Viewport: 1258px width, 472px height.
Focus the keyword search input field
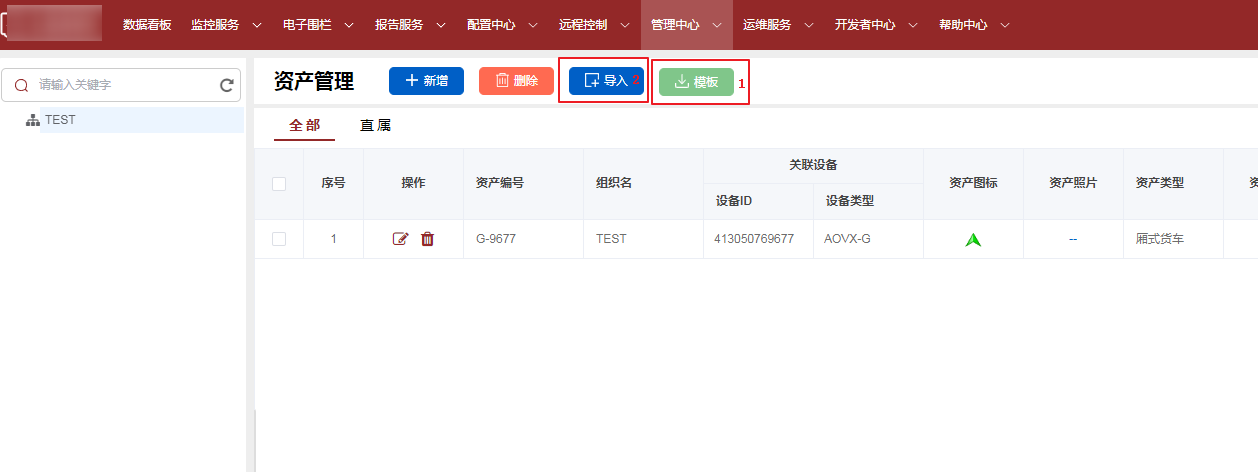(x=120, y=86)
